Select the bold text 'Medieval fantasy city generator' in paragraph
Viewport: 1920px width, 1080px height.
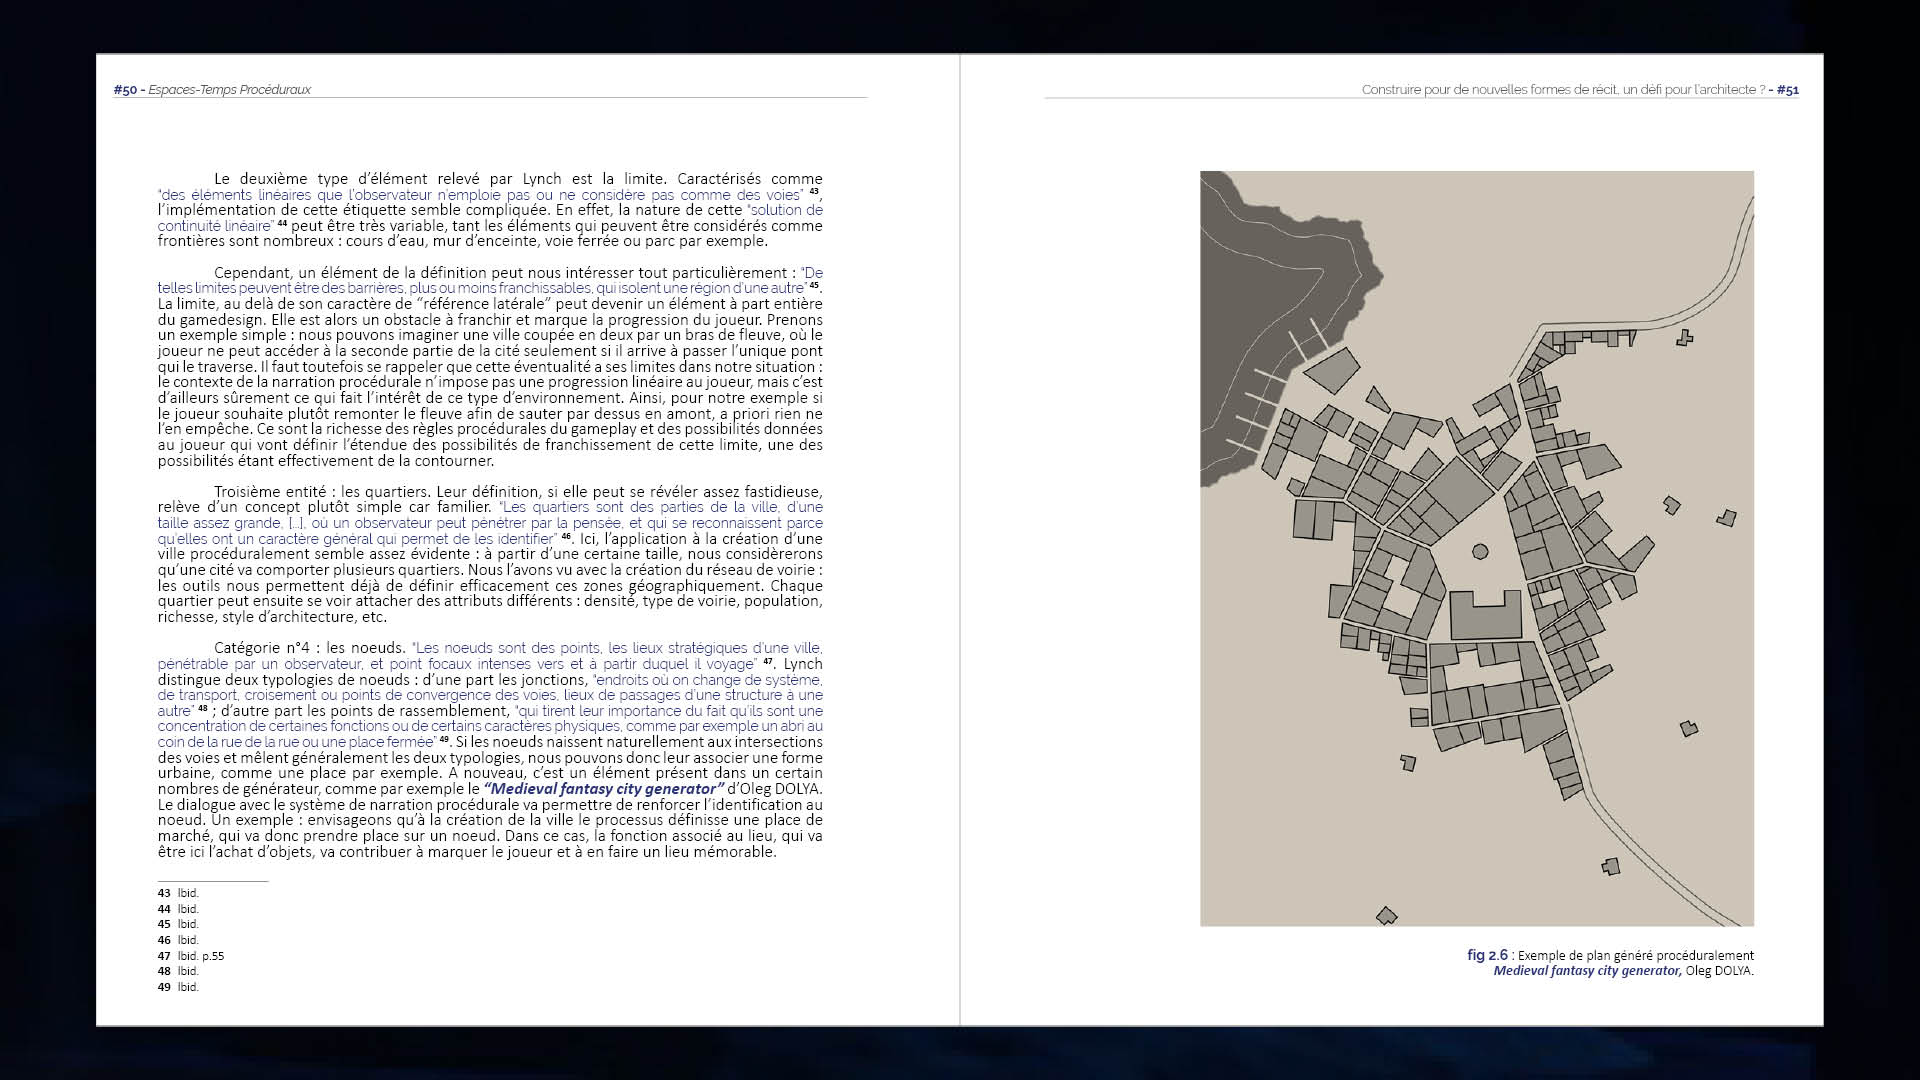pos(603,789)
